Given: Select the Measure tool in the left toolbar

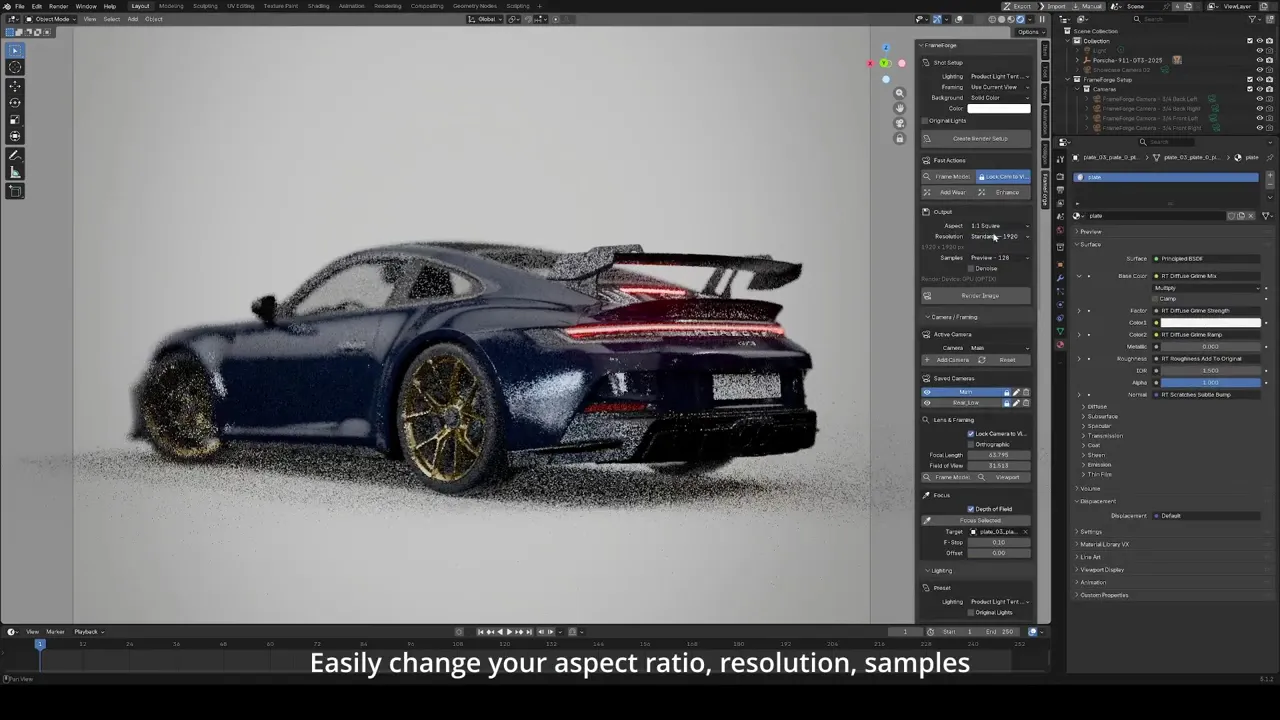Looking at the screenshot, I should (x=15, y=173).
